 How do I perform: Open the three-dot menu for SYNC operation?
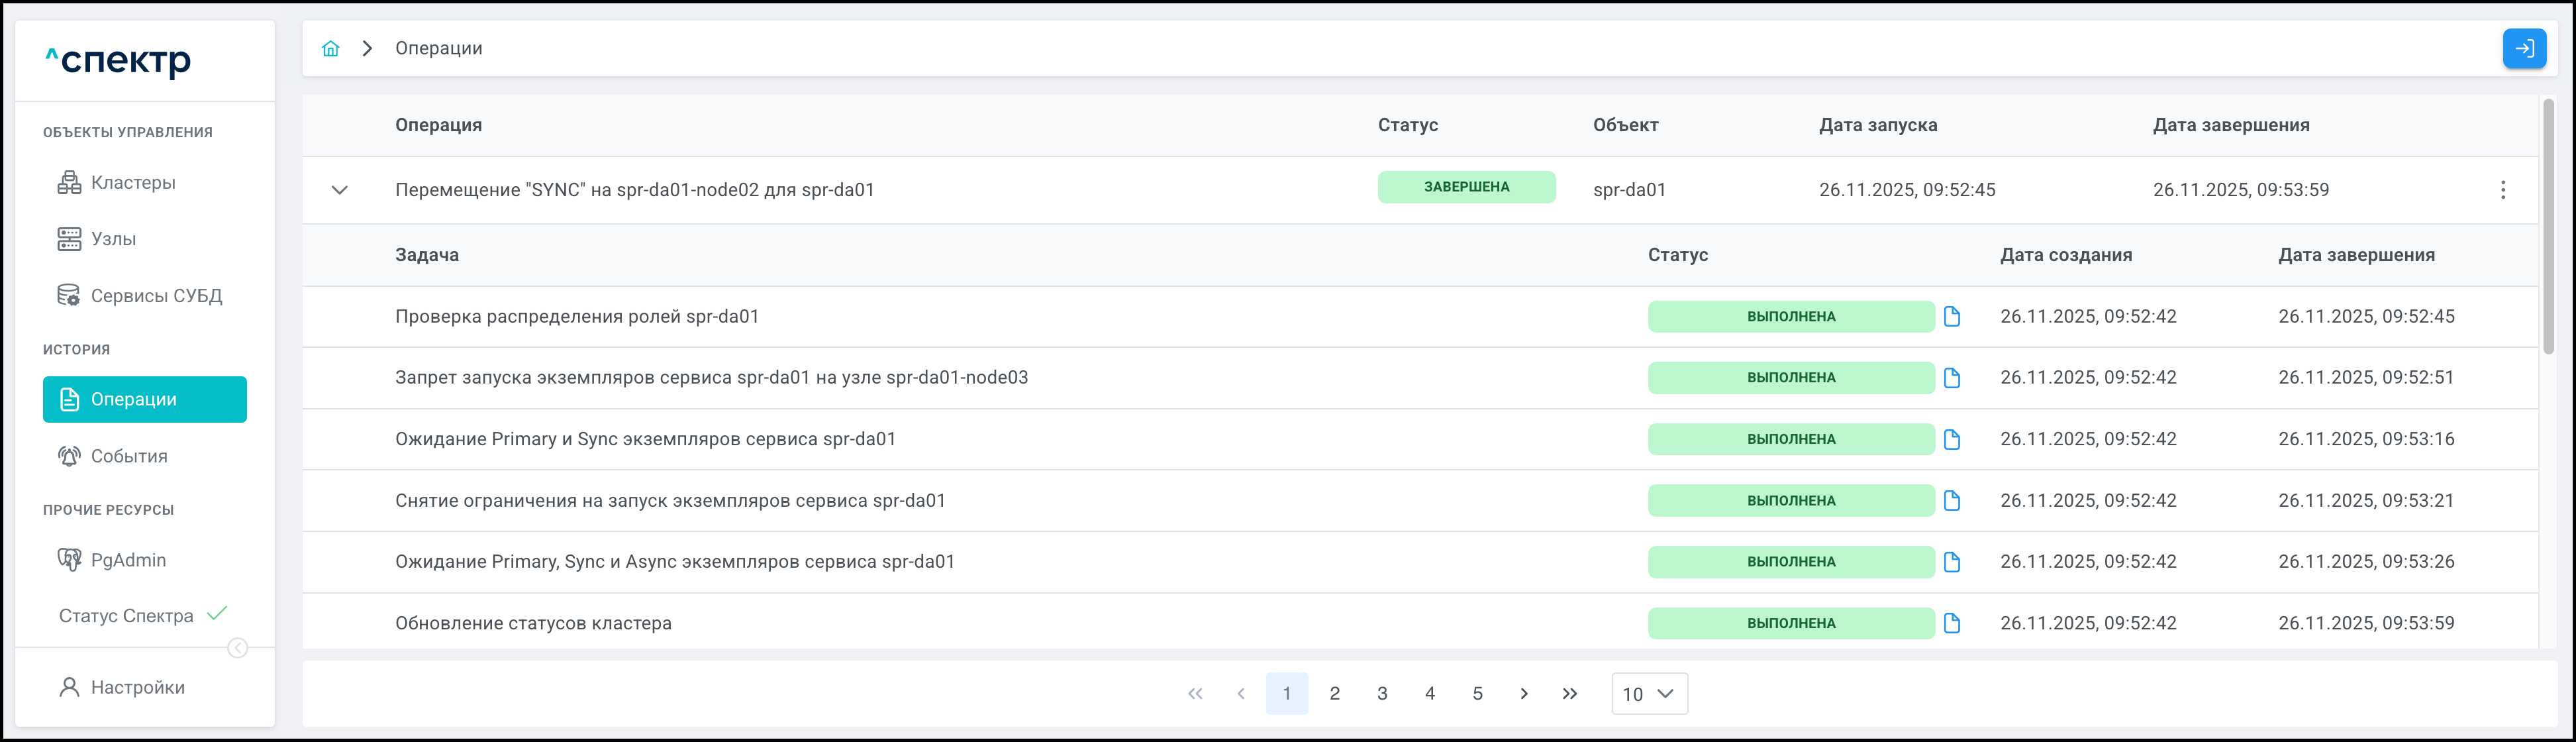coord(2502,190)
